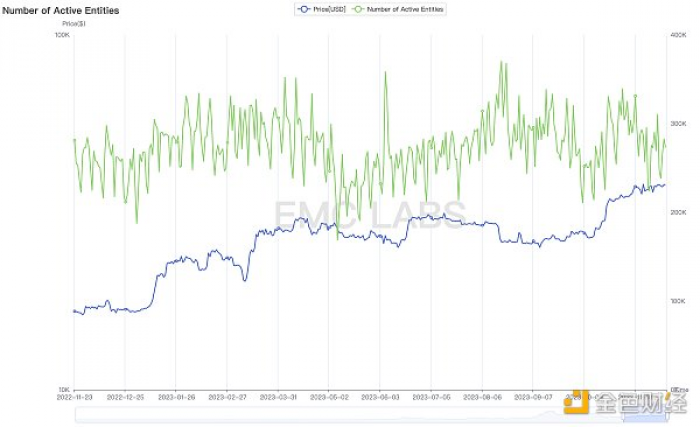
Task: Click the highlighted zoom window on range slider
Action: click(x=646, y=415)
